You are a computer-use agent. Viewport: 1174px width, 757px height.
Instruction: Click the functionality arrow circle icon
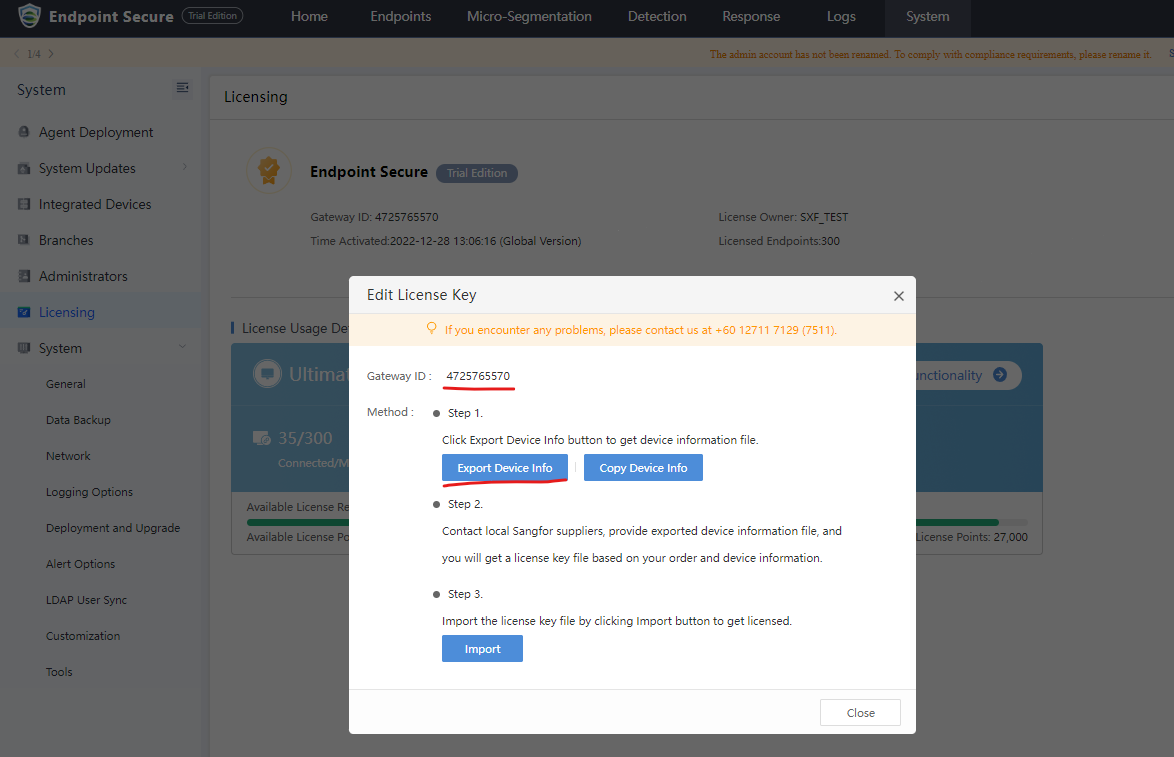pos(1000,374)
